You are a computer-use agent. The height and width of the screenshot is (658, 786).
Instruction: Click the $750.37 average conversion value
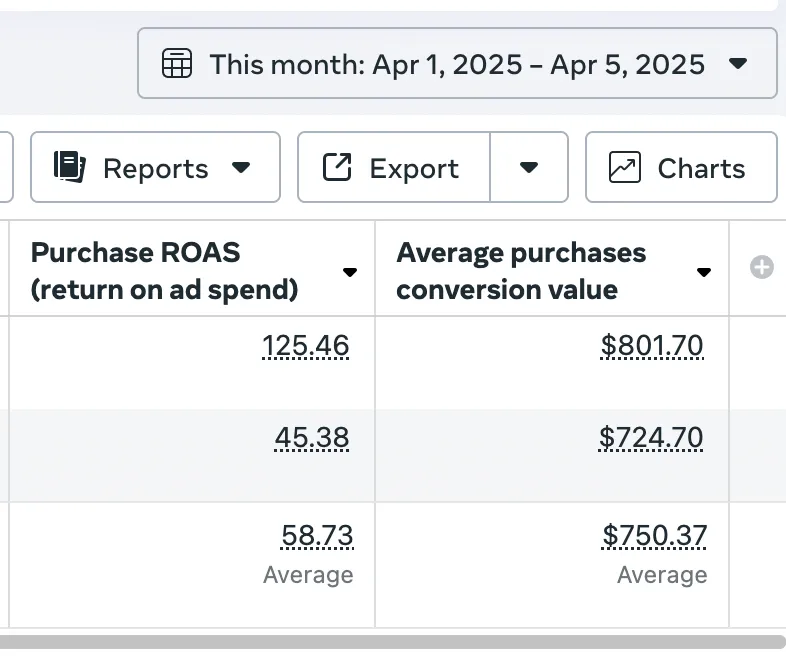click(655, 535)
